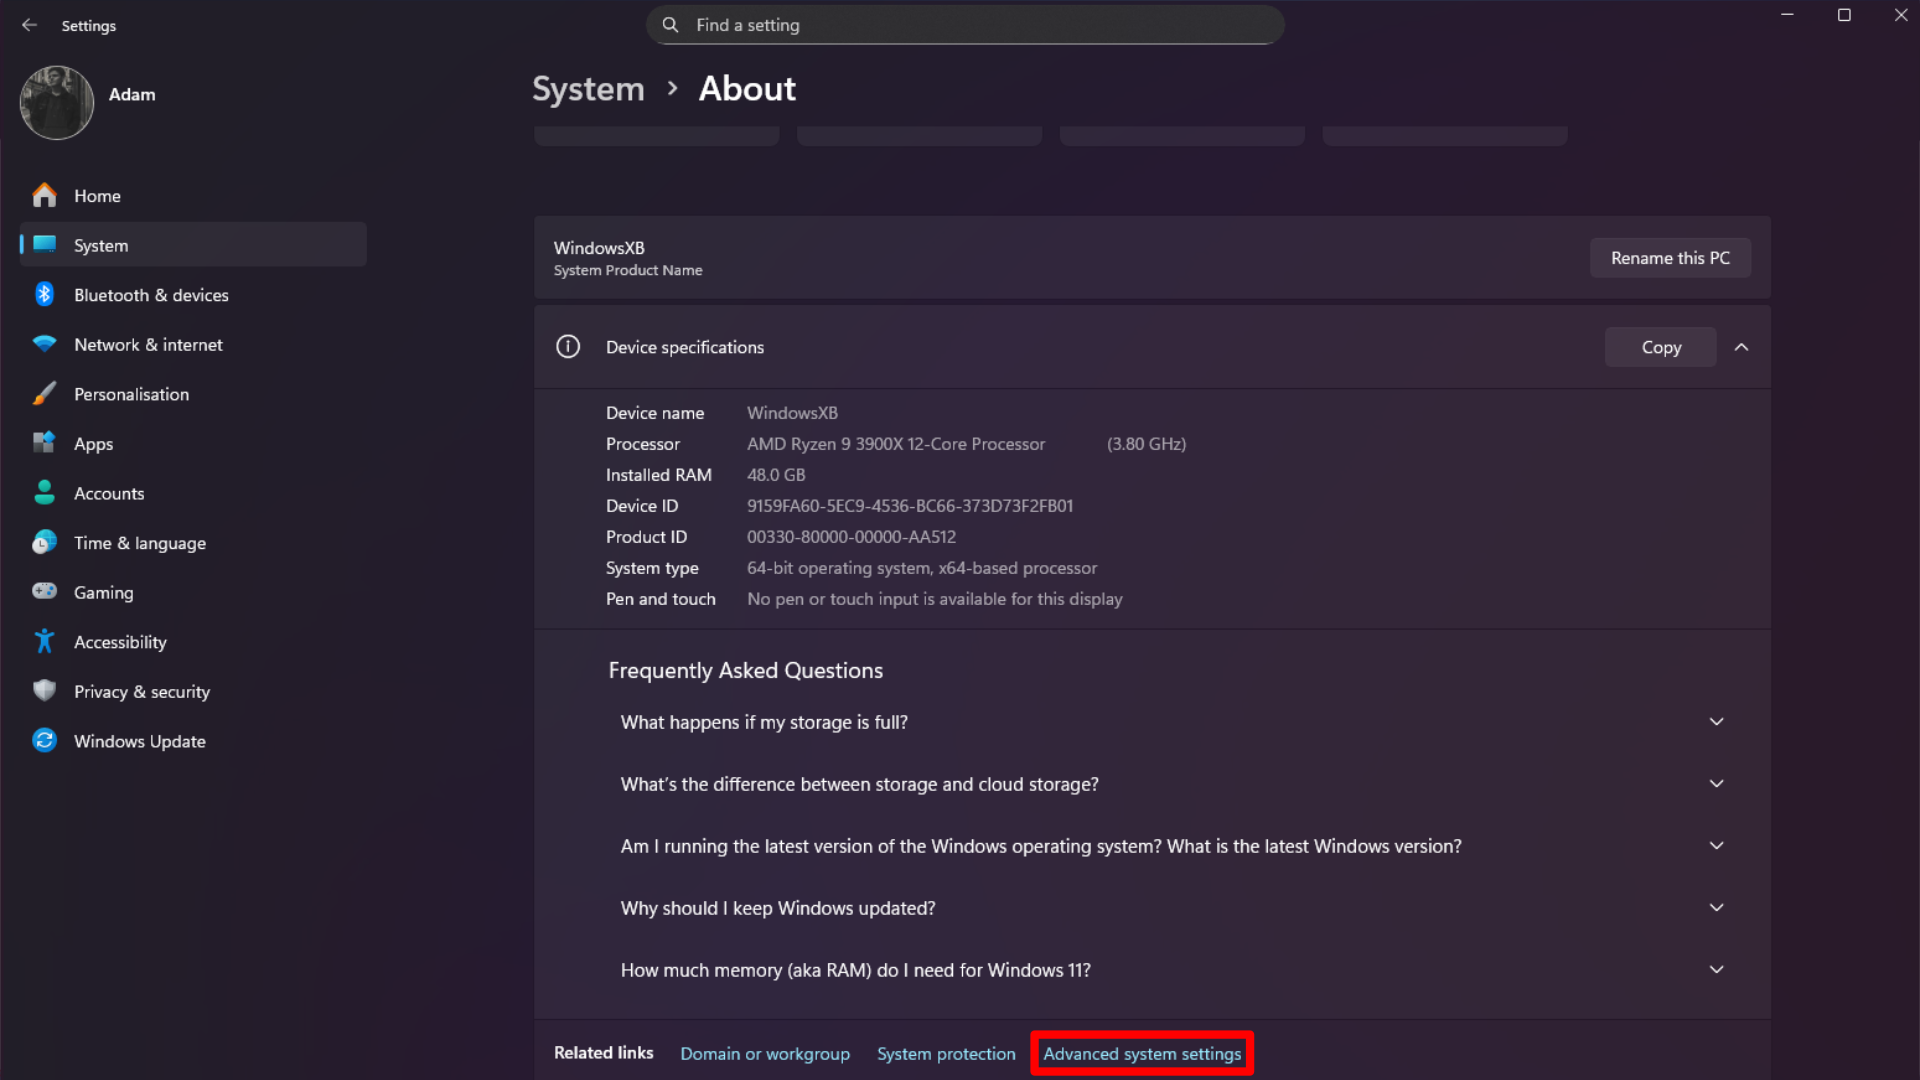1920x1080 pixels.
Task: Open Apps settings
Action: pyautogui.click(x=93, y=443)
